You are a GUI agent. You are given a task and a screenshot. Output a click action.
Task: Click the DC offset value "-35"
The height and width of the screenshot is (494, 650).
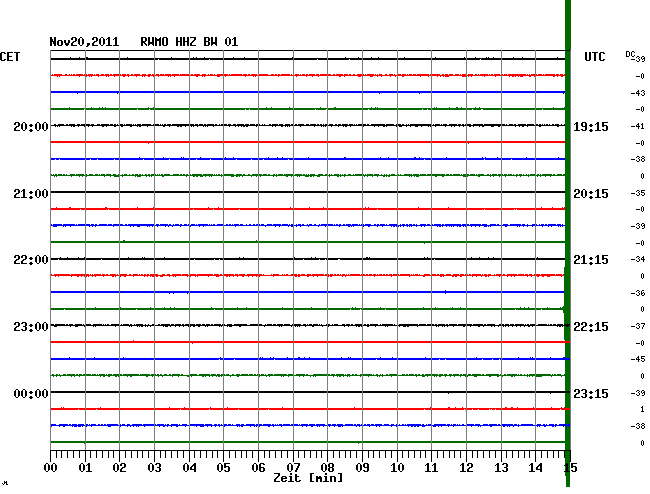click(638, 193)
